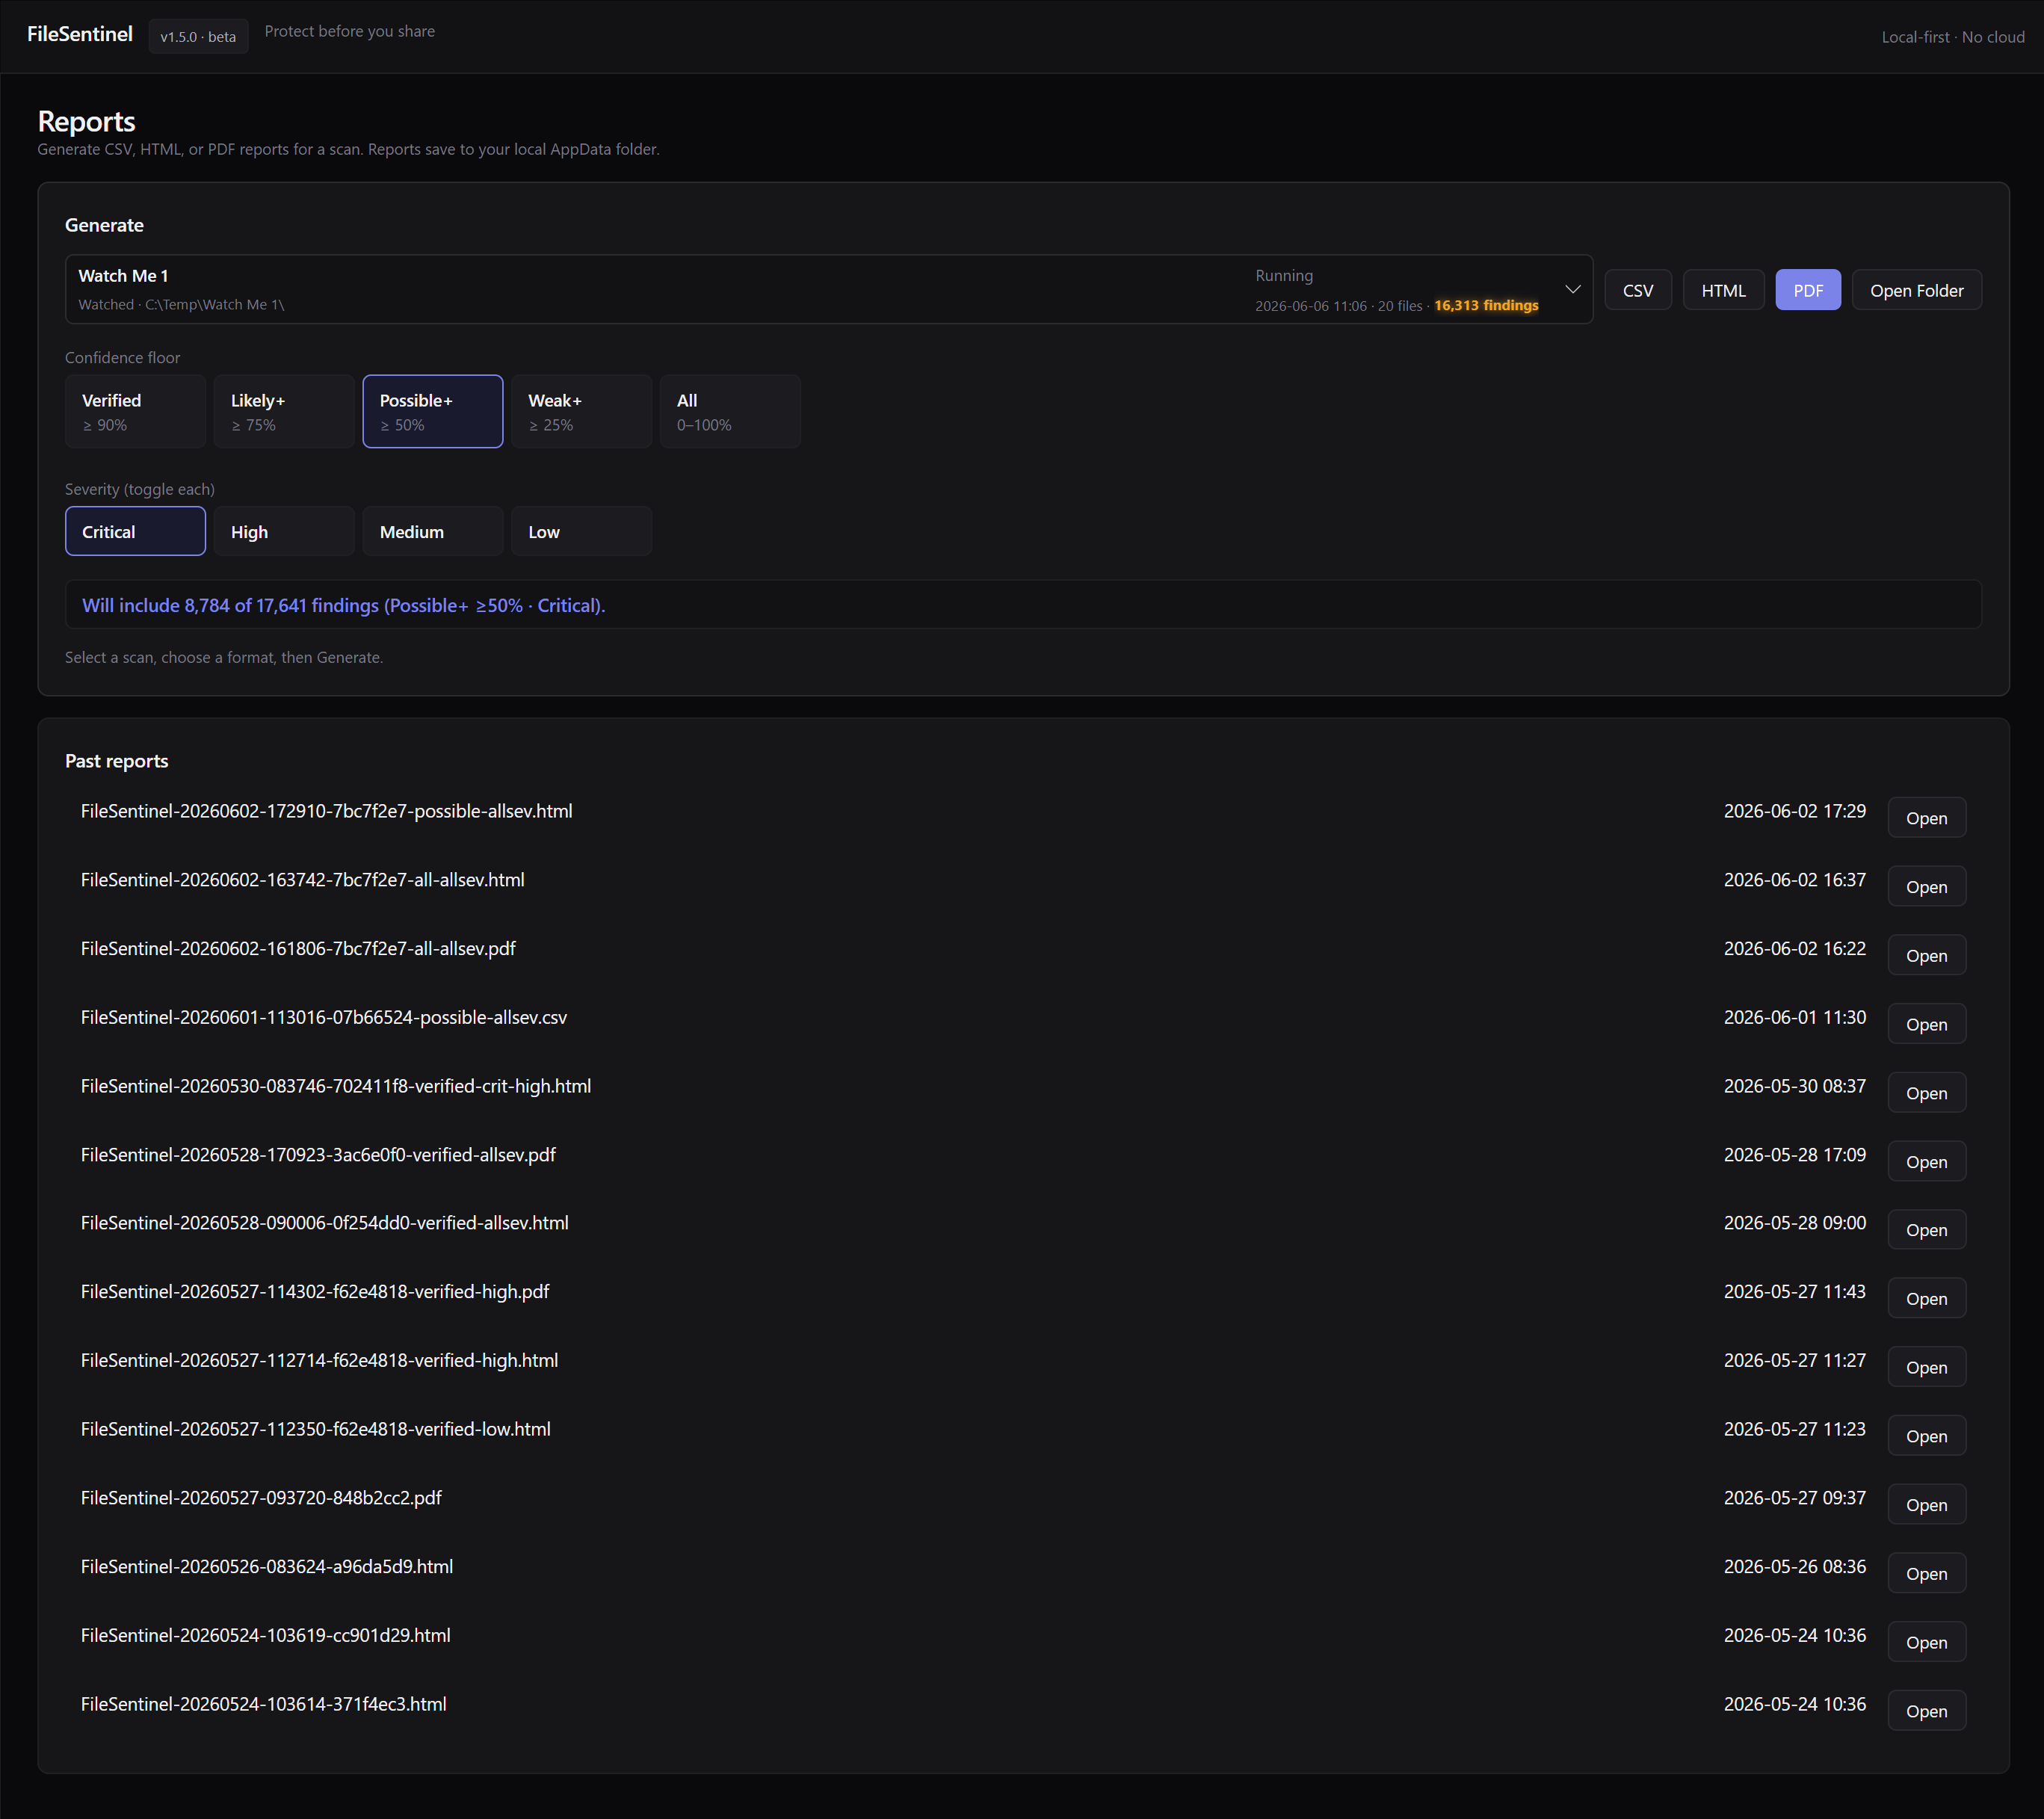The width and height of the screenshot is (2044, 1819).
Task: Select filename FileSentinel-20260527-112714-f62e4818-verified-high.html
Action: [x=320, y=1360]
